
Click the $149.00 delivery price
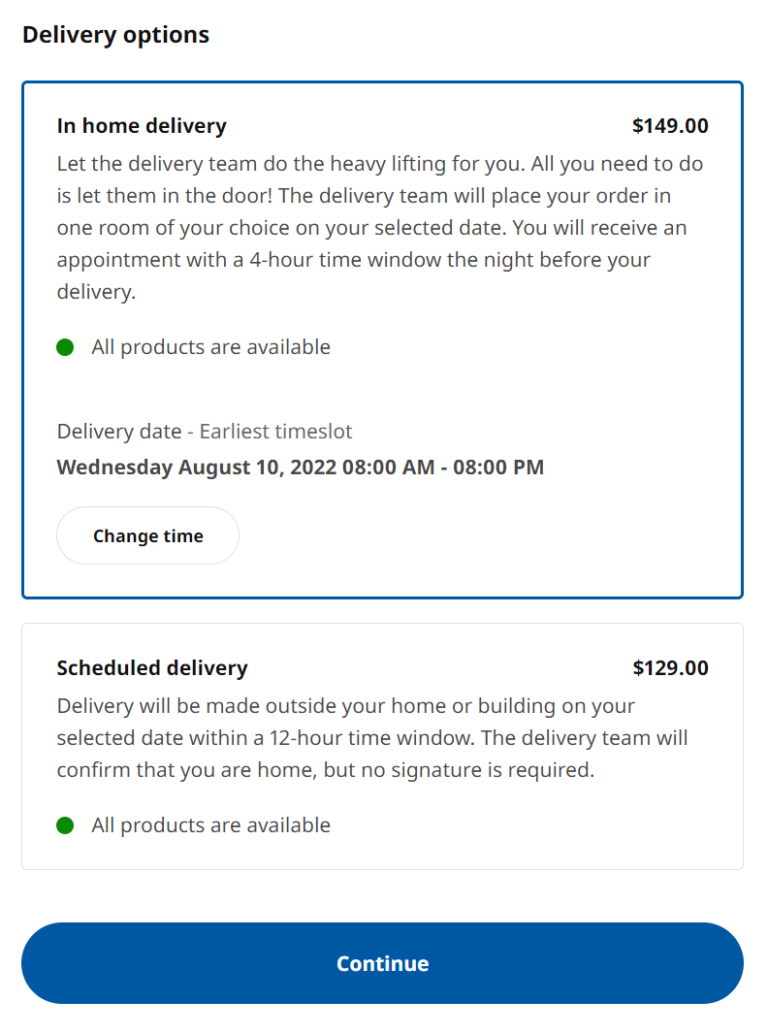click(x=670, y=126)
